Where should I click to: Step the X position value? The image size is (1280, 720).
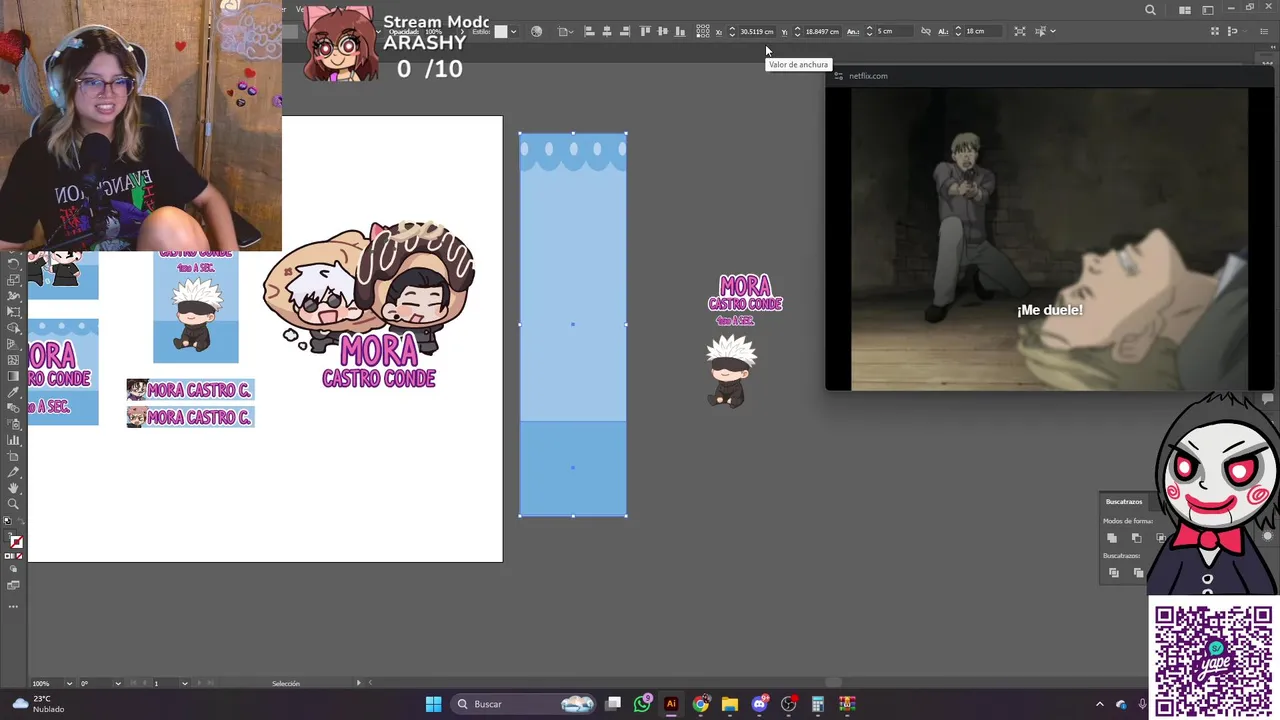click(732, 31)
